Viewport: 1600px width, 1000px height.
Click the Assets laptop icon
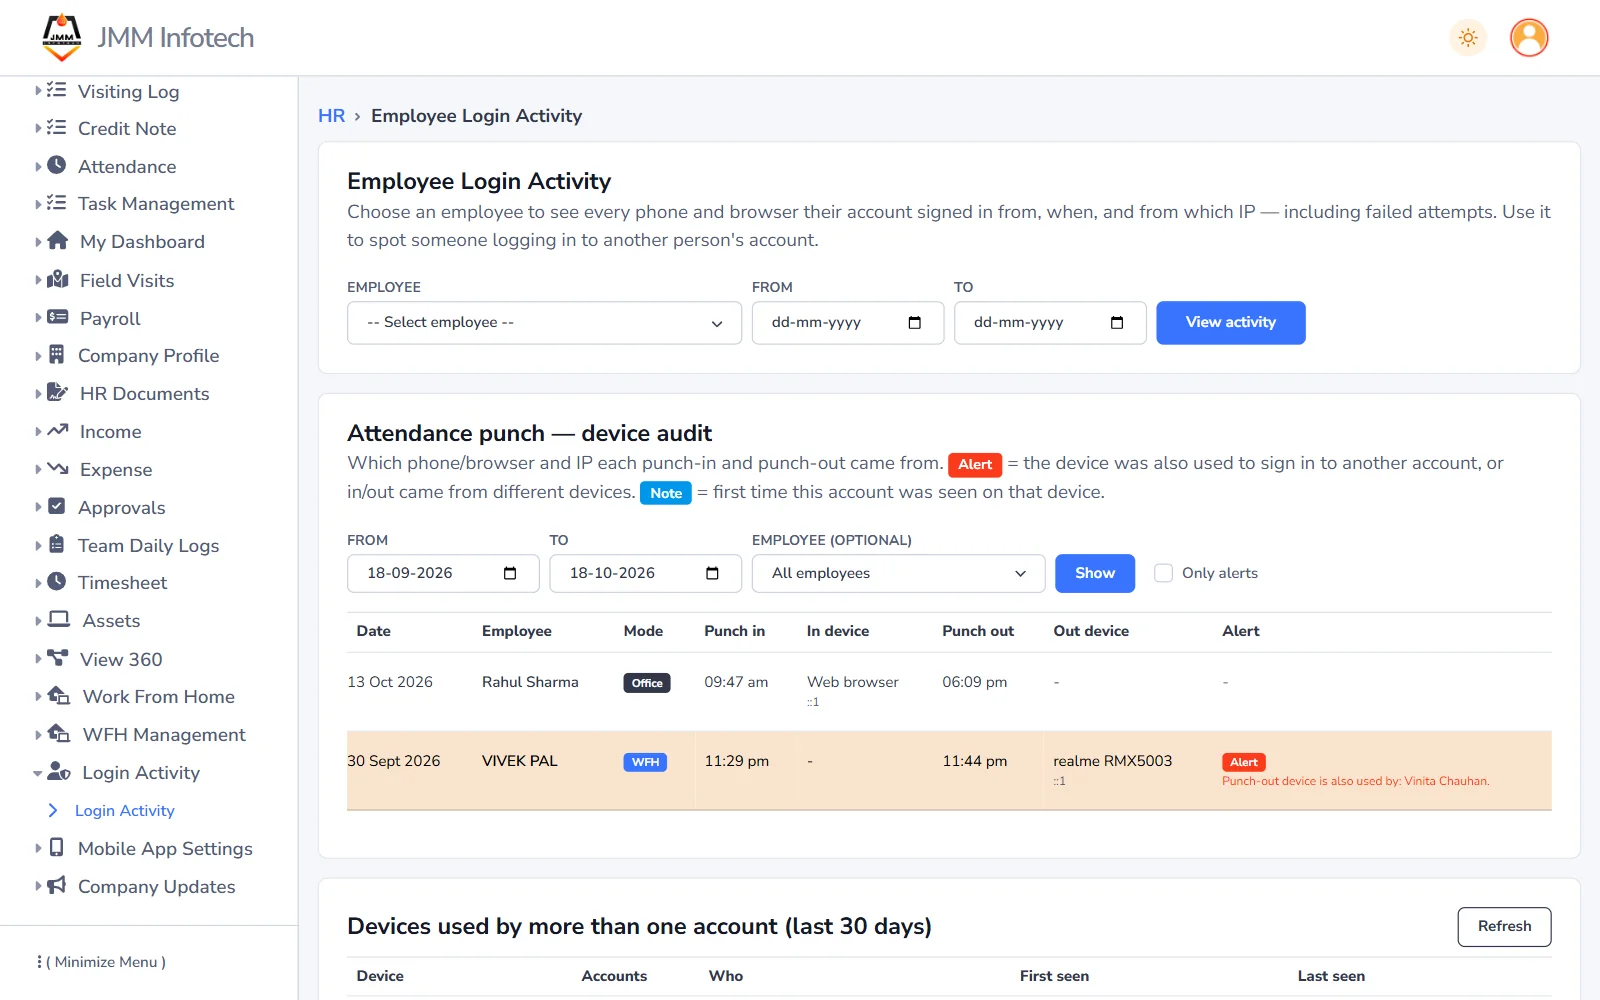[59, 619]
